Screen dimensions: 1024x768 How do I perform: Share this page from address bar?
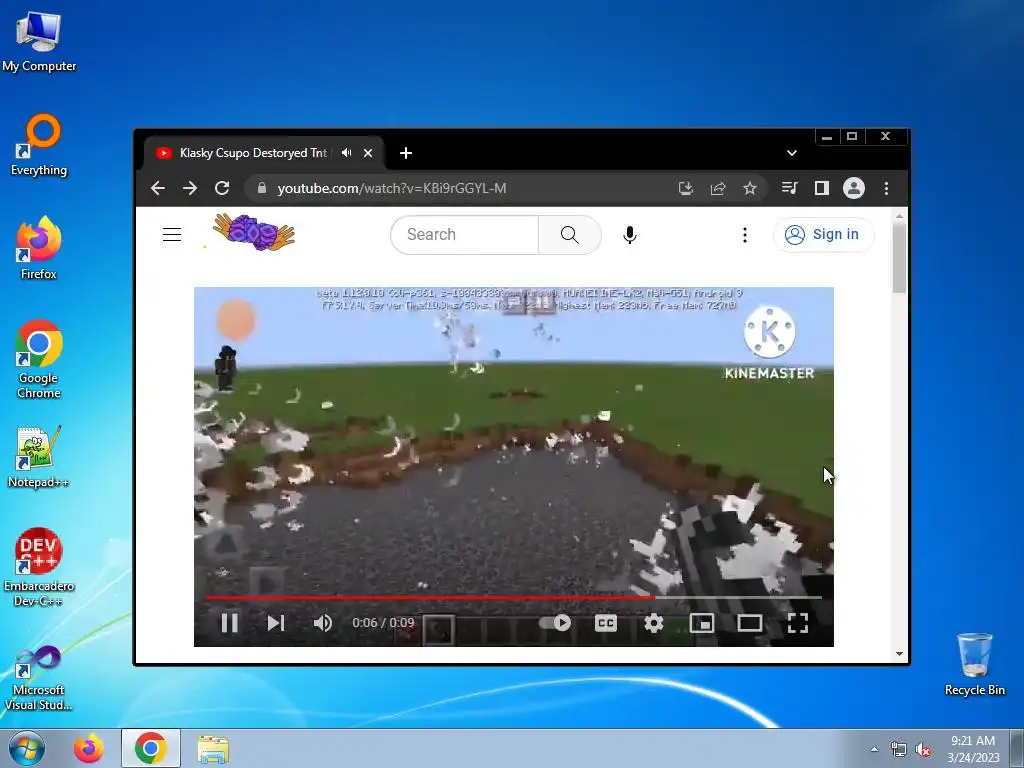718,188
